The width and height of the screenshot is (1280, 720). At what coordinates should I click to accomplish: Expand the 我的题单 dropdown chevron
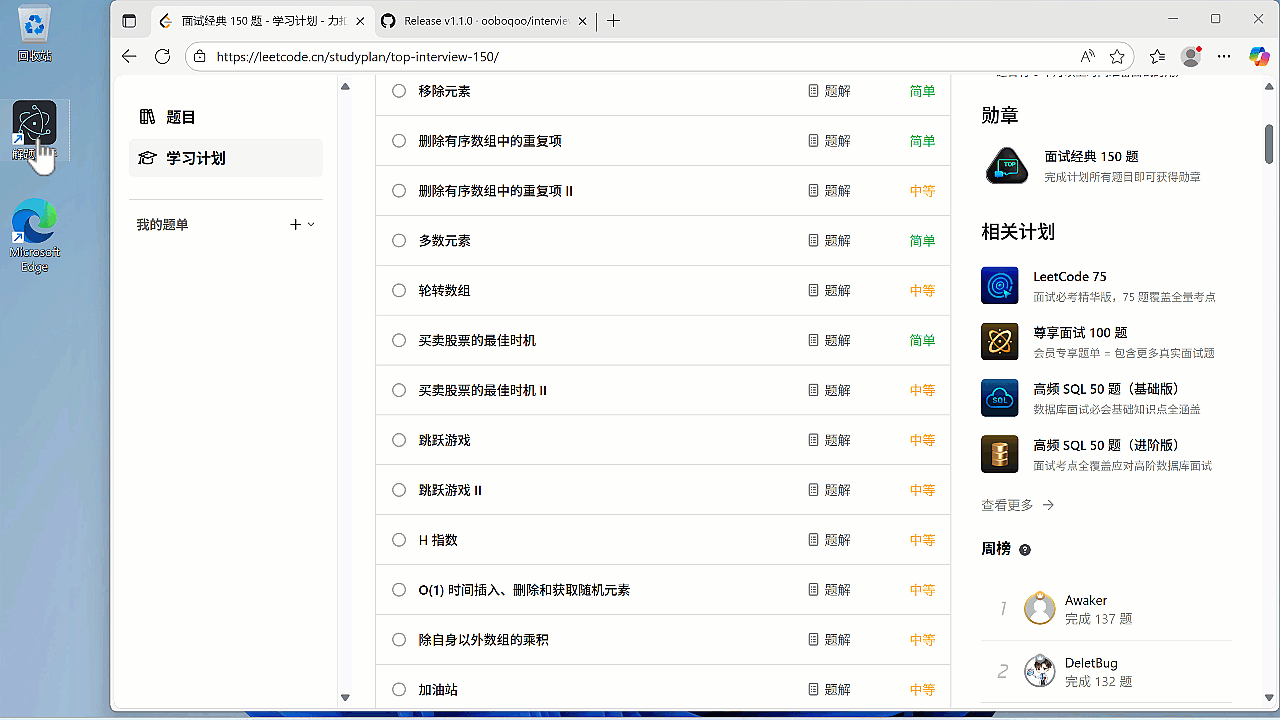[x=313, y=224]
